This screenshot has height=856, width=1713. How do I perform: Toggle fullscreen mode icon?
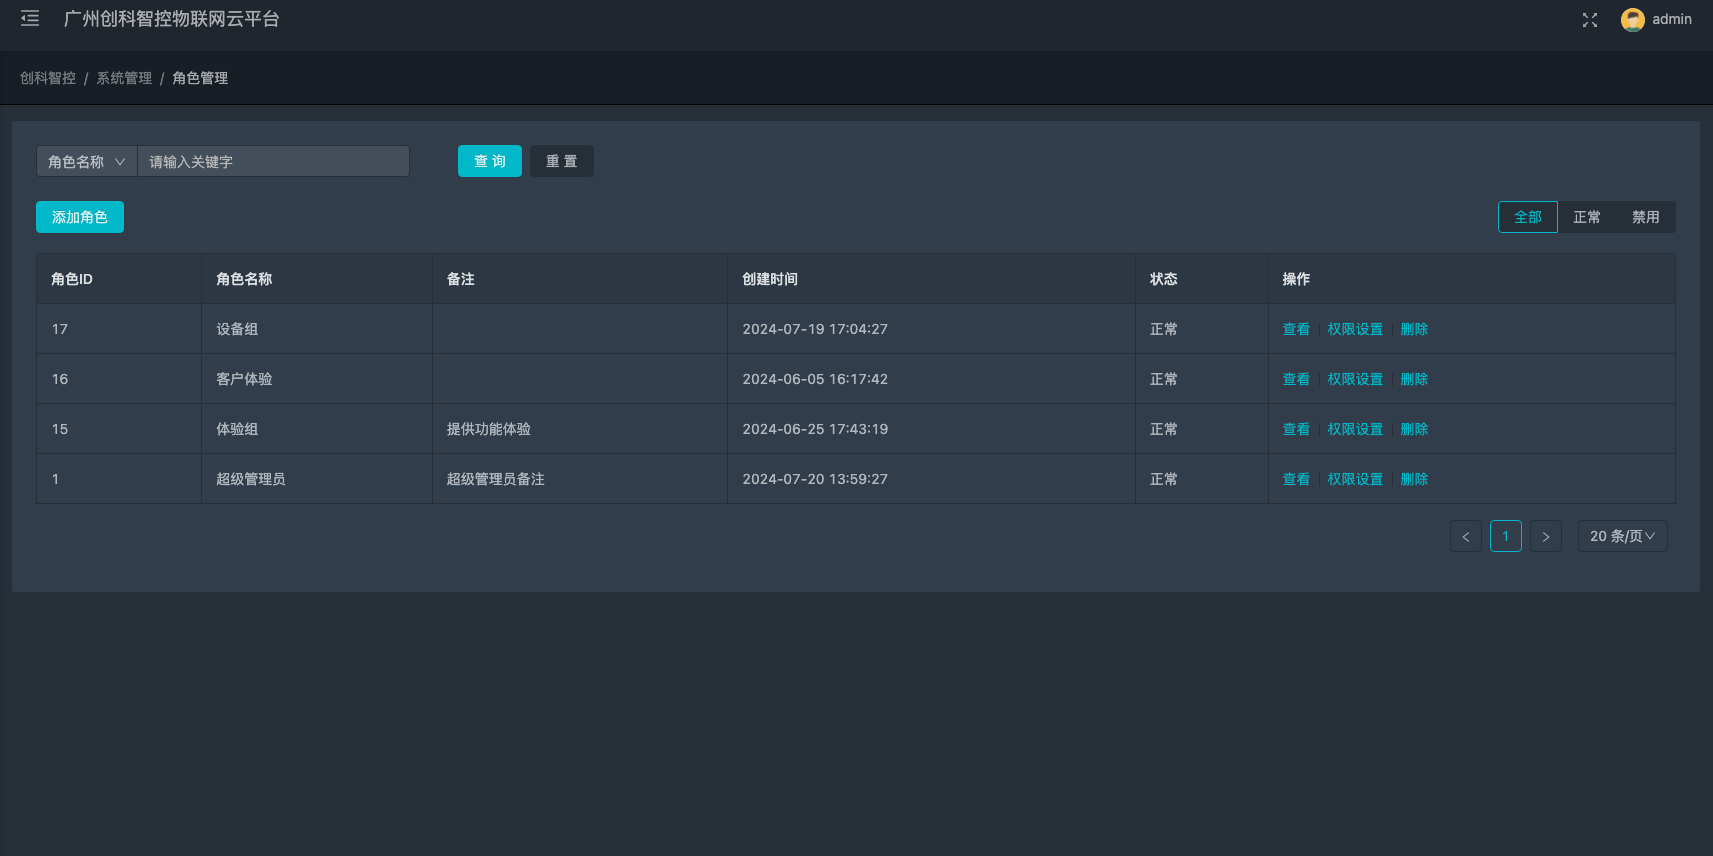coord(1590,20)
